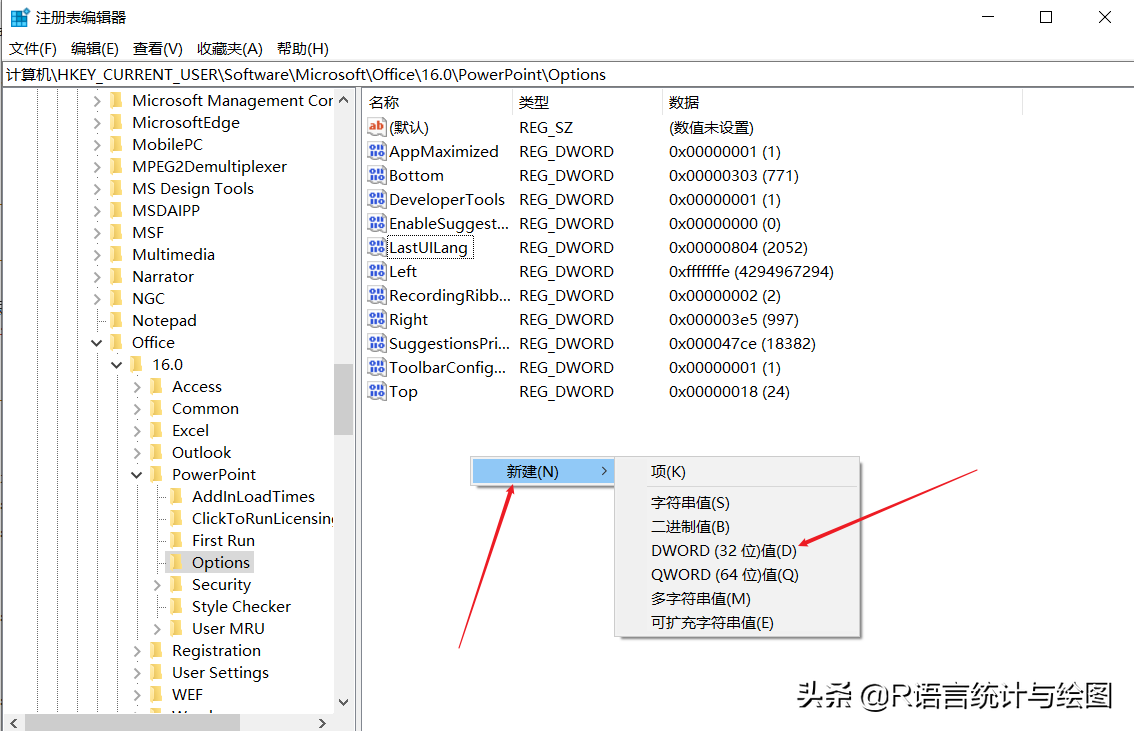Click the AddInLoadTimes folder icon
1134x731 pixels.
(x=176, y=496)
